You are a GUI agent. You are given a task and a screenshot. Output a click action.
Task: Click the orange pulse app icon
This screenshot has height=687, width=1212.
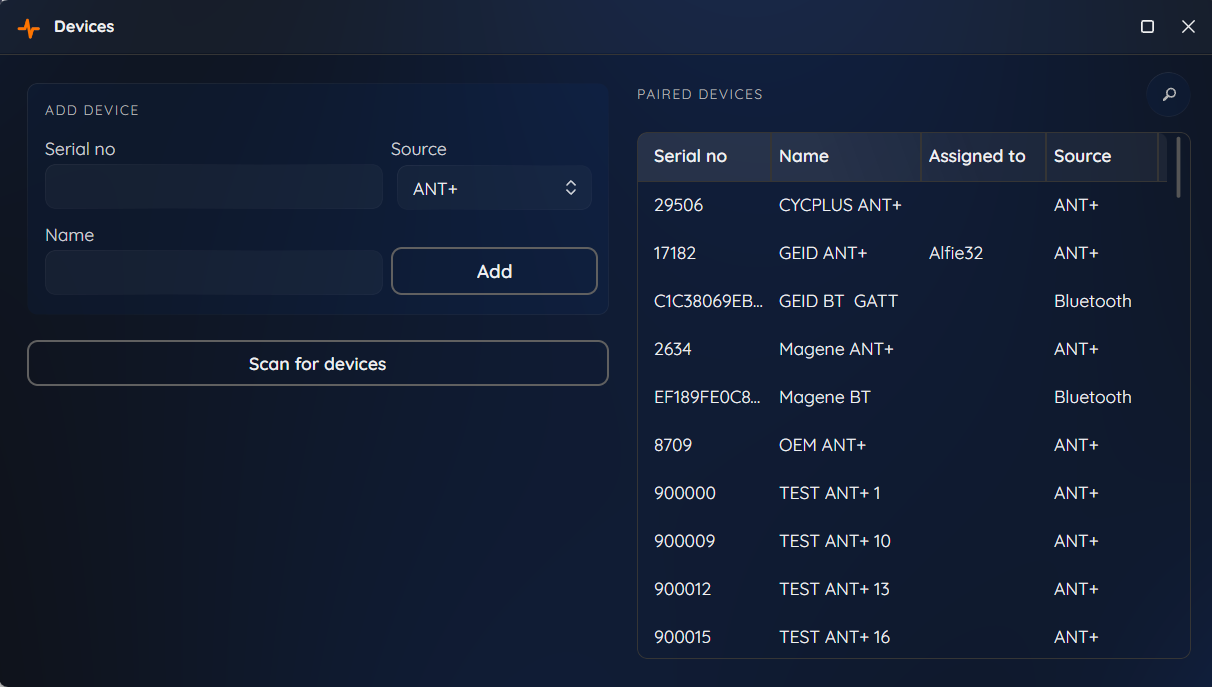29,28
